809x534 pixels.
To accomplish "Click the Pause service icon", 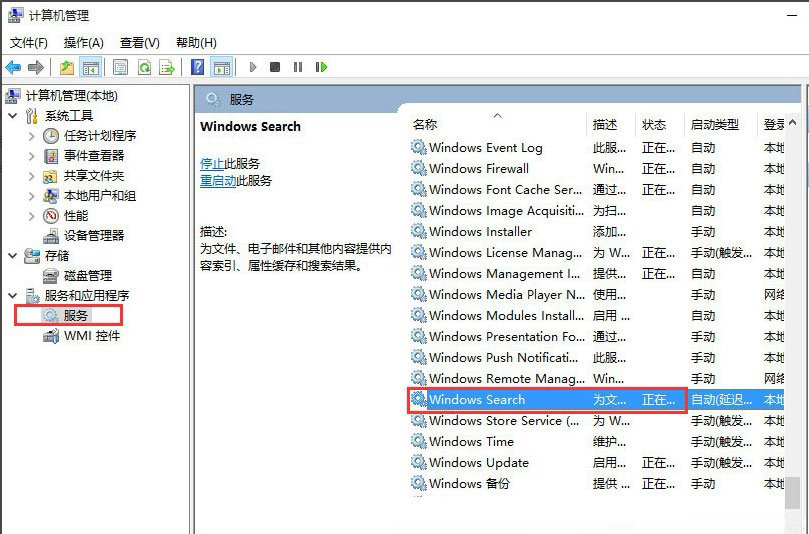I will (x=298, y=67).
